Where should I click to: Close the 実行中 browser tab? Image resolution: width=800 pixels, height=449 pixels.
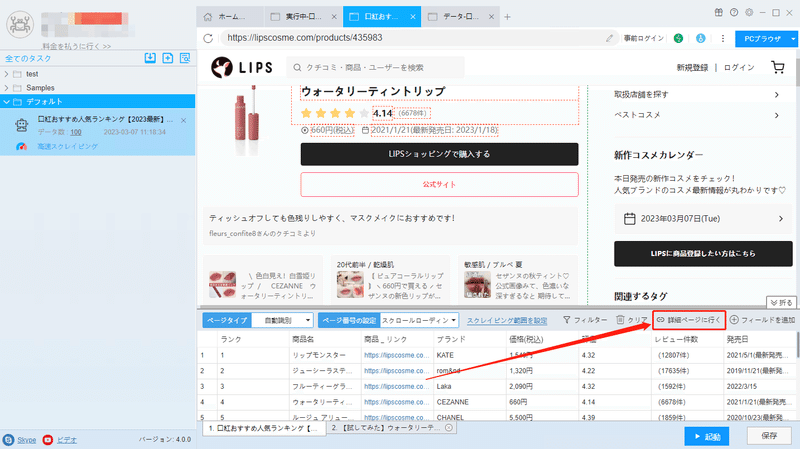[x=334, y=17]
